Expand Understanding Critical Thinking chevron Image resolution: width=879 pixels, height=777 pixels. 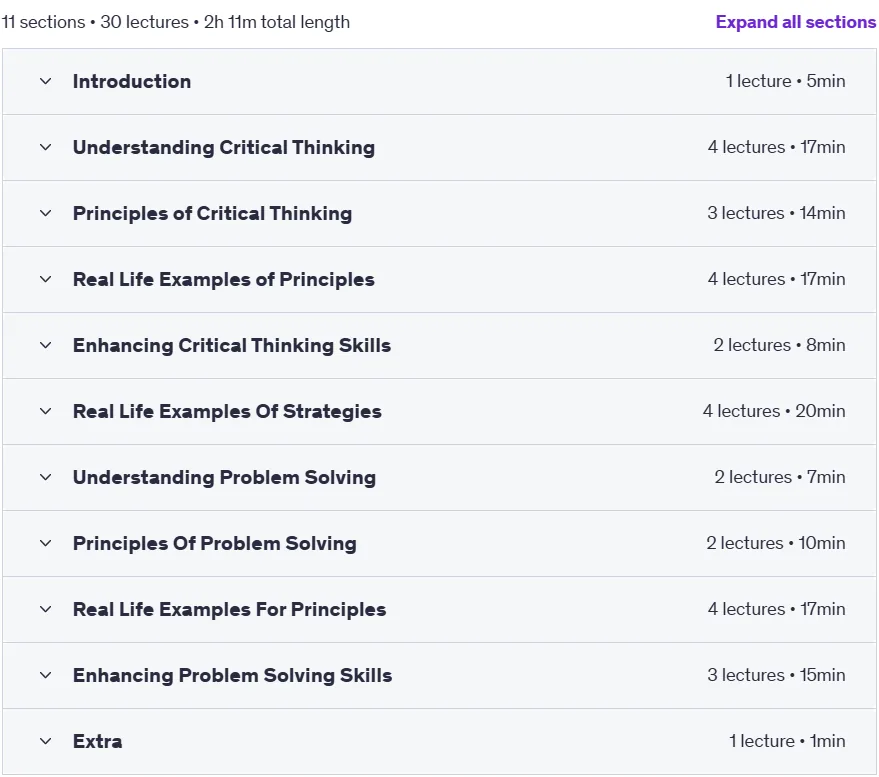tap(46, 147)
